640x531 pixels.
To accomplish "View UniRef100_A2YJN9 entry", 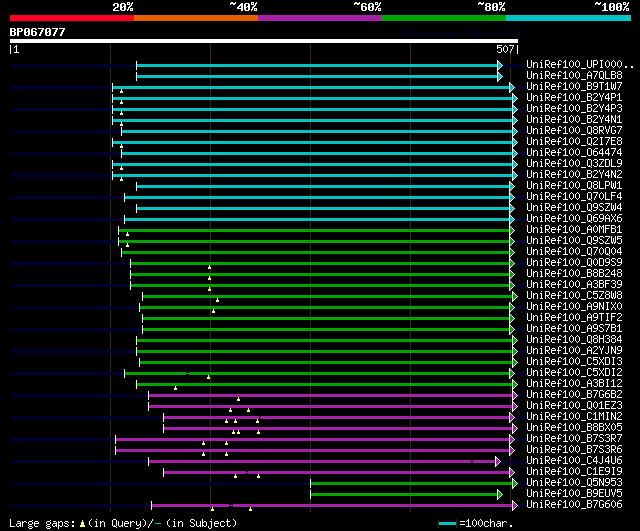I will click(x=574, y=351).
